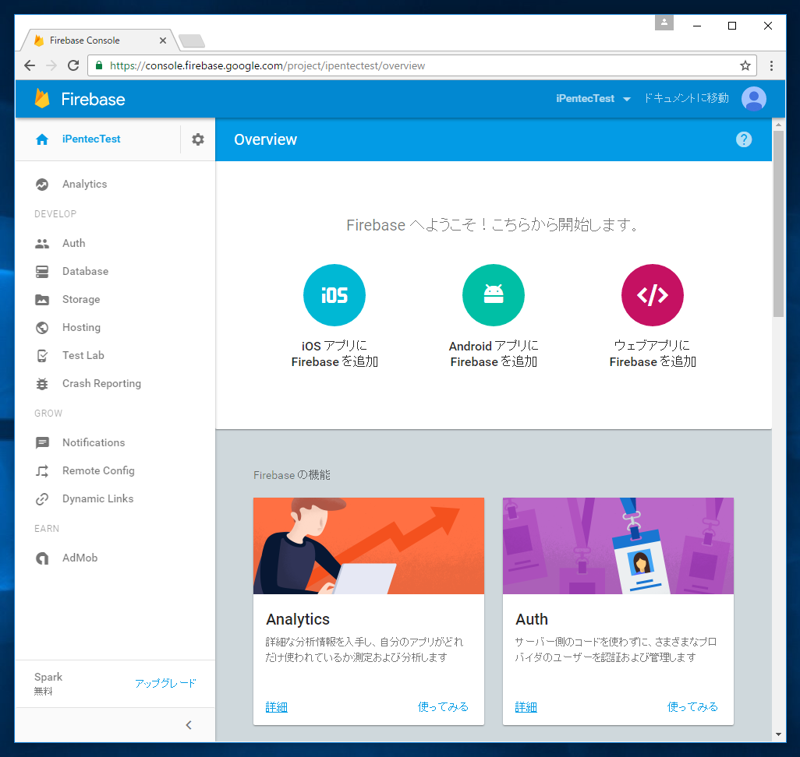Open the project settings gear icon

(198, 139)
